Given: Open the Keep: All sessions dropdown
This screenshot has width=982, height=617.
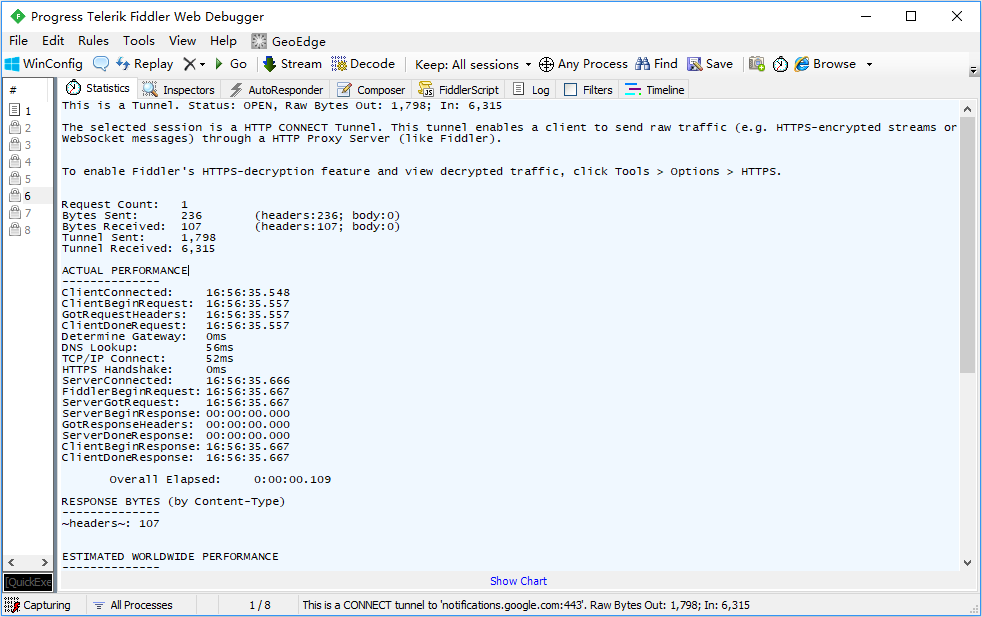Looking at the screenshot, I should click(473, 65).
